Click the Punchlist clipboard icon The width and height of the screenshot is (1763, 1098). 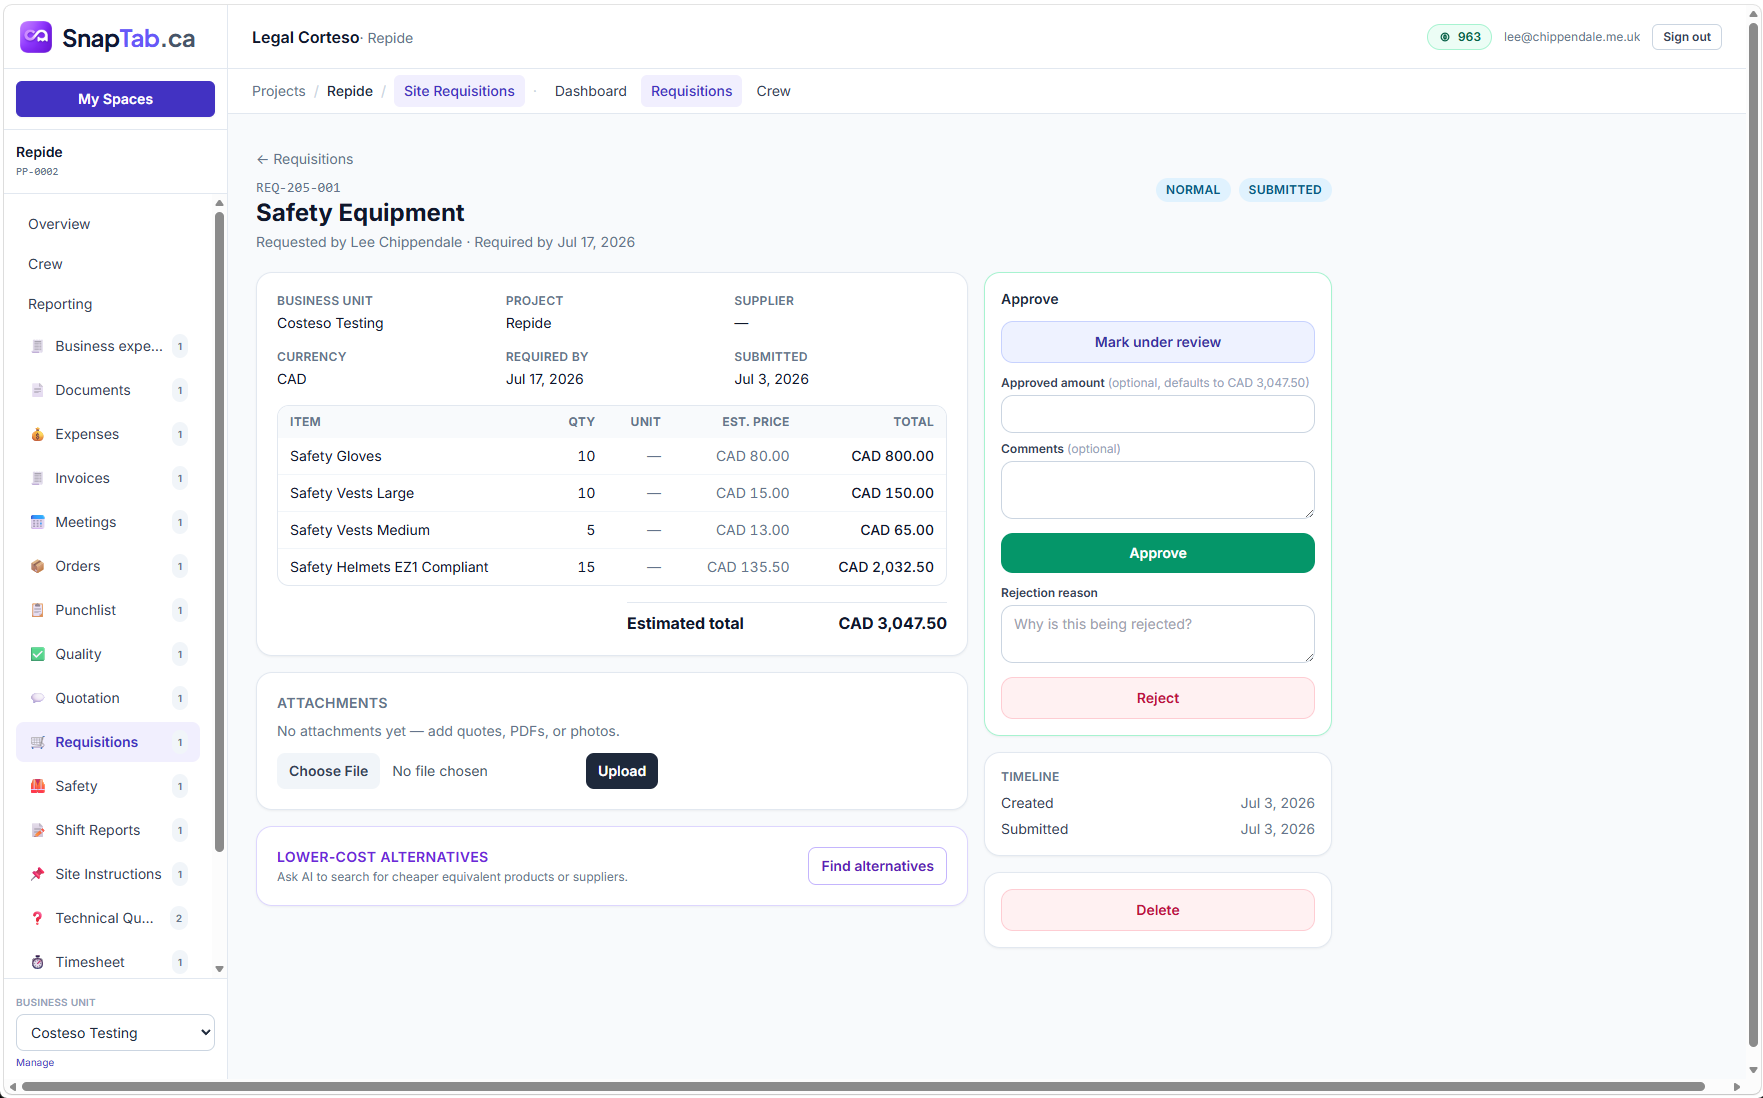[x=37, y=611]
